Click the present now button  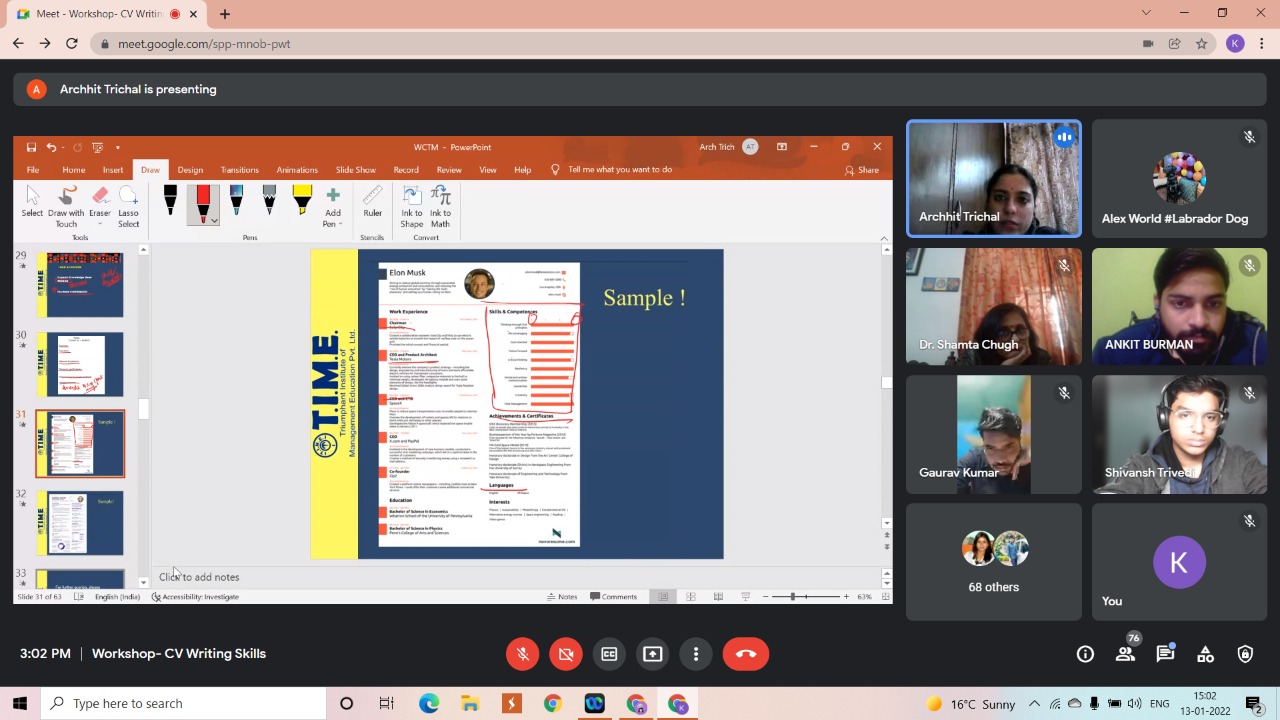[x=652, y=654]
